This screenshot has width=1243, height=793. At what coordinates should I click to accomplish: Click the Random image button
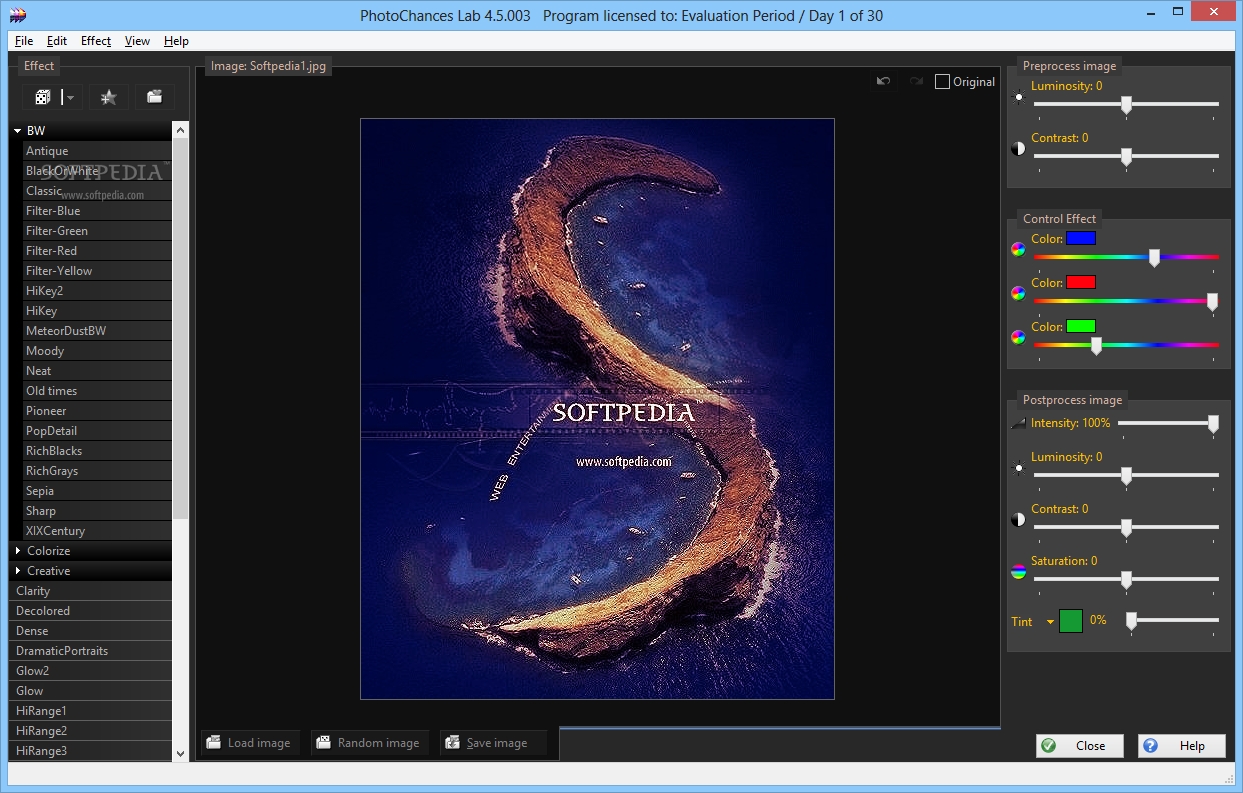[370, 743]
